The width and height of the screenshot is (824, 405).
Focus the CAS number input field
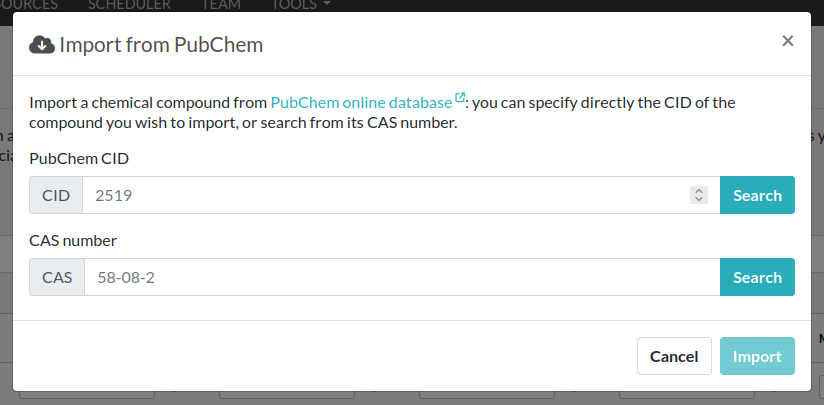coord(401,277)
